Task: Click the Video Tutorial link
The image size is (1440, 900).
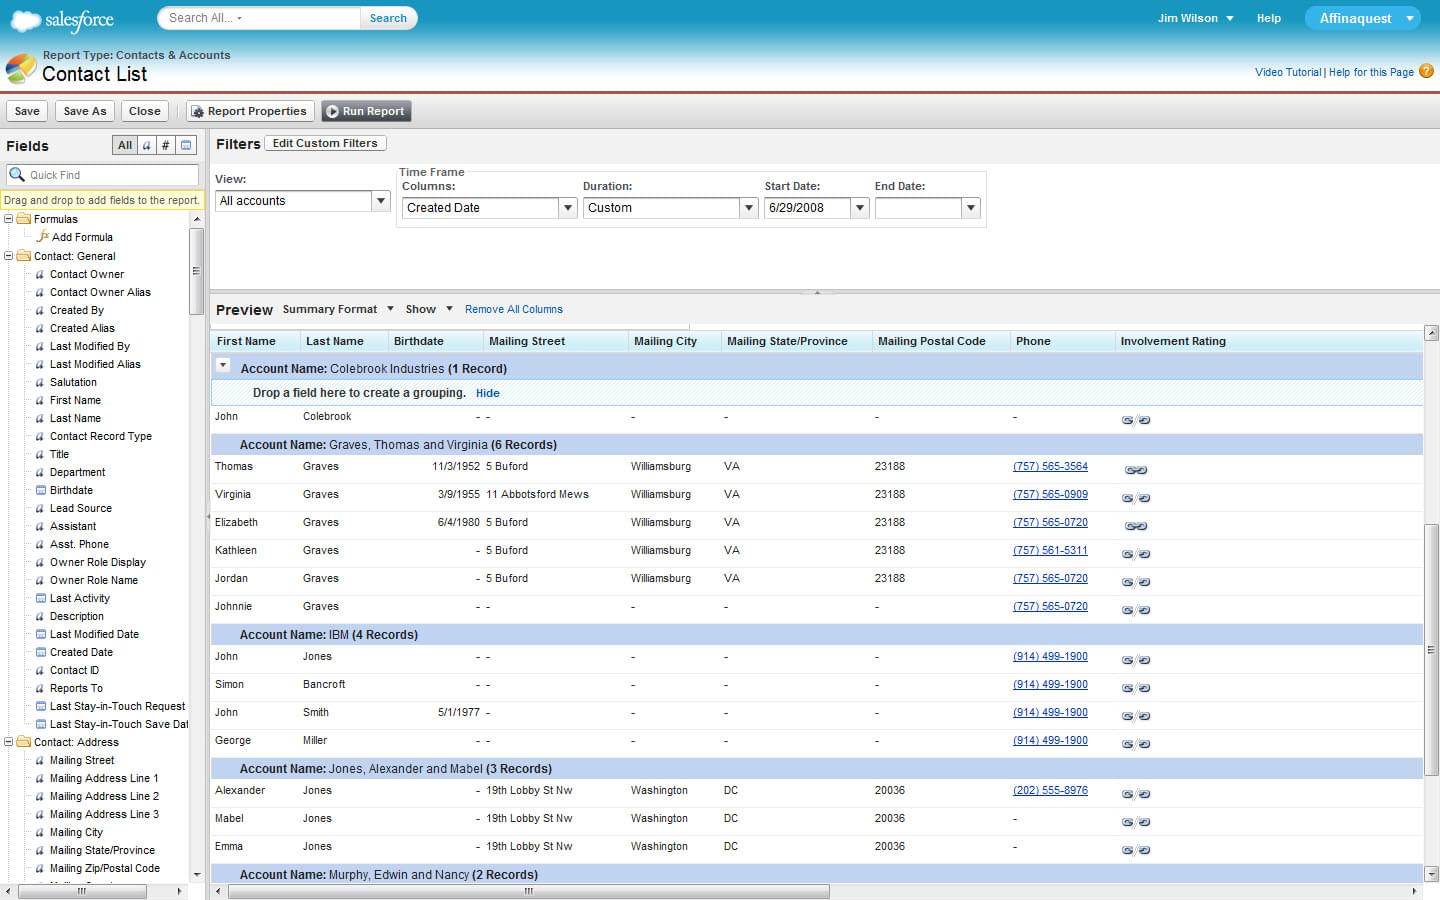Action: click(1288, 72)
